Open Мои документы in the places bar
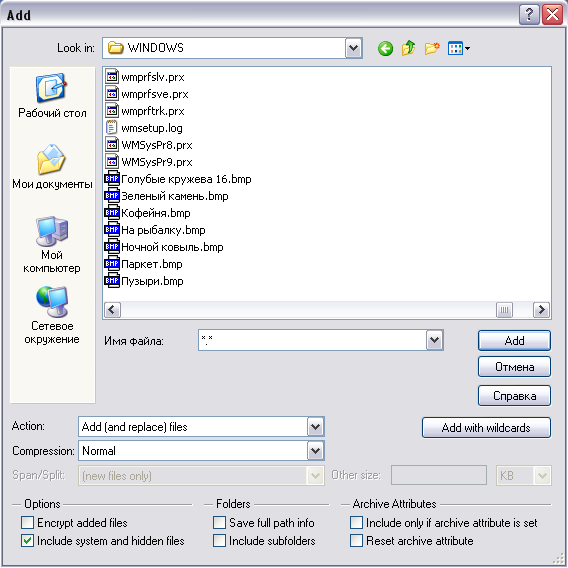The width and height of the screenshot is (568, 568). (x=52, y=167)
